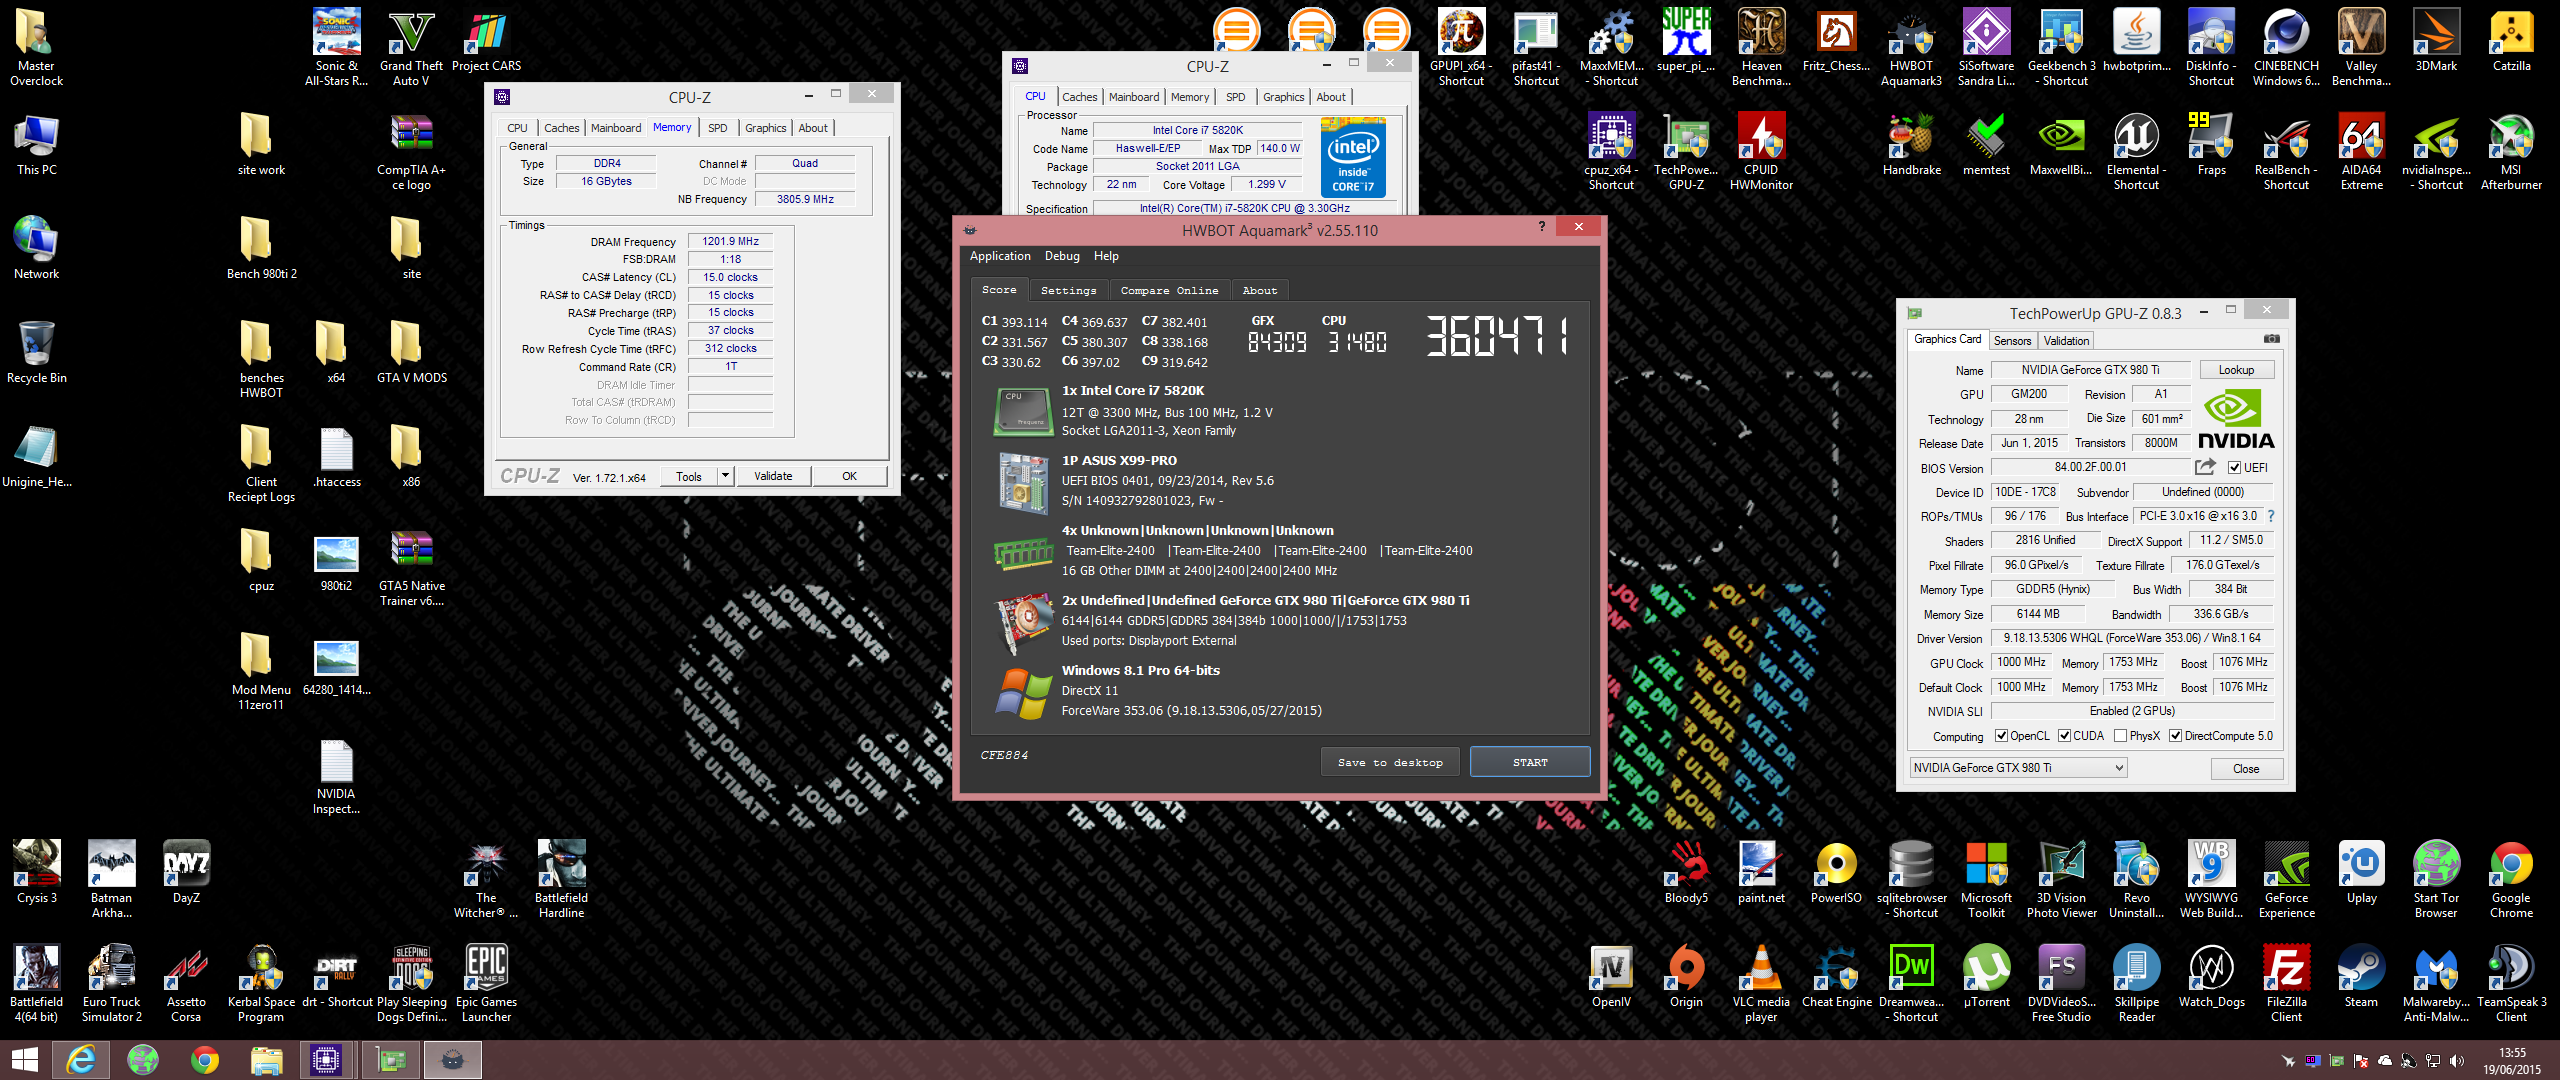Open the Compare Online tab in Aquamark
Image resolution: width=2560 pixels, height=1080 pixels.
tap(1169, 290)
